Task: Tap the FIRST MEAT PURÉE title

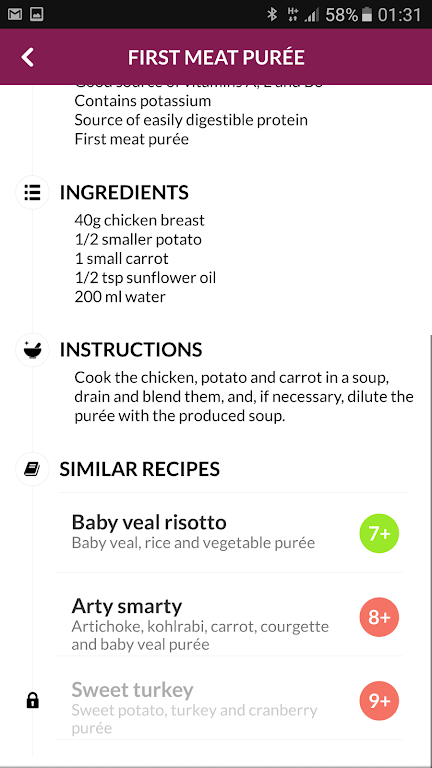Action: (x=216, y=57)
